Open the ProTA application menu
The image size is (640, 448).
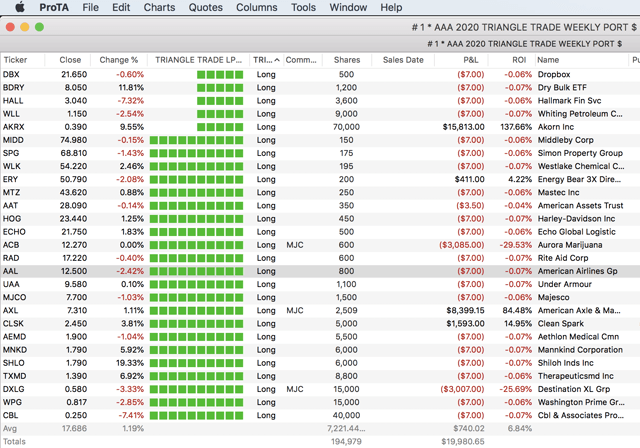(x=54, y=7)
